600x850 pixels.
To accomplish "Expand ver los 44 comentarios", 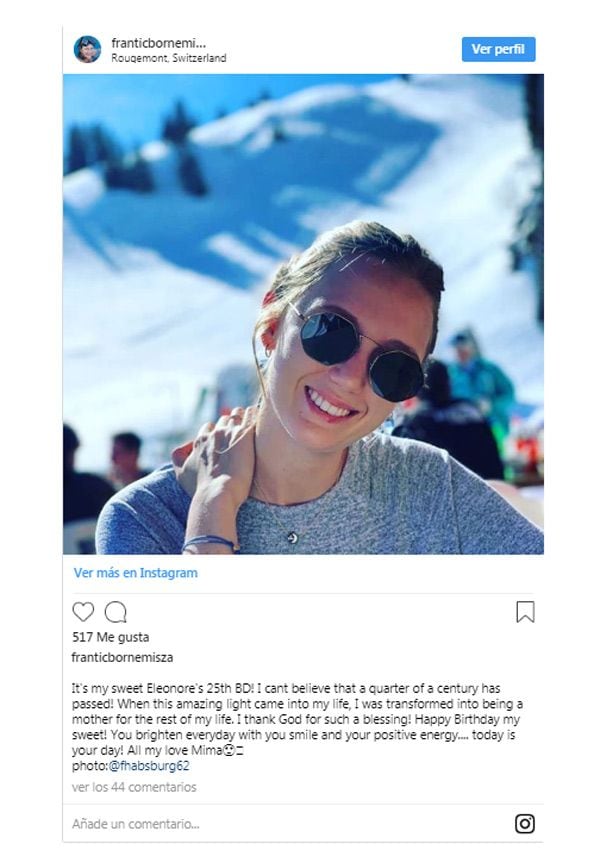I will pyautogui.click(x=134, y=787).
